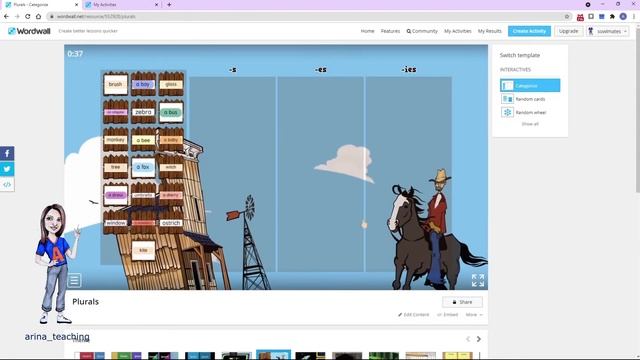
Task: Go back to previous page
Action: [x=6, y=16]
